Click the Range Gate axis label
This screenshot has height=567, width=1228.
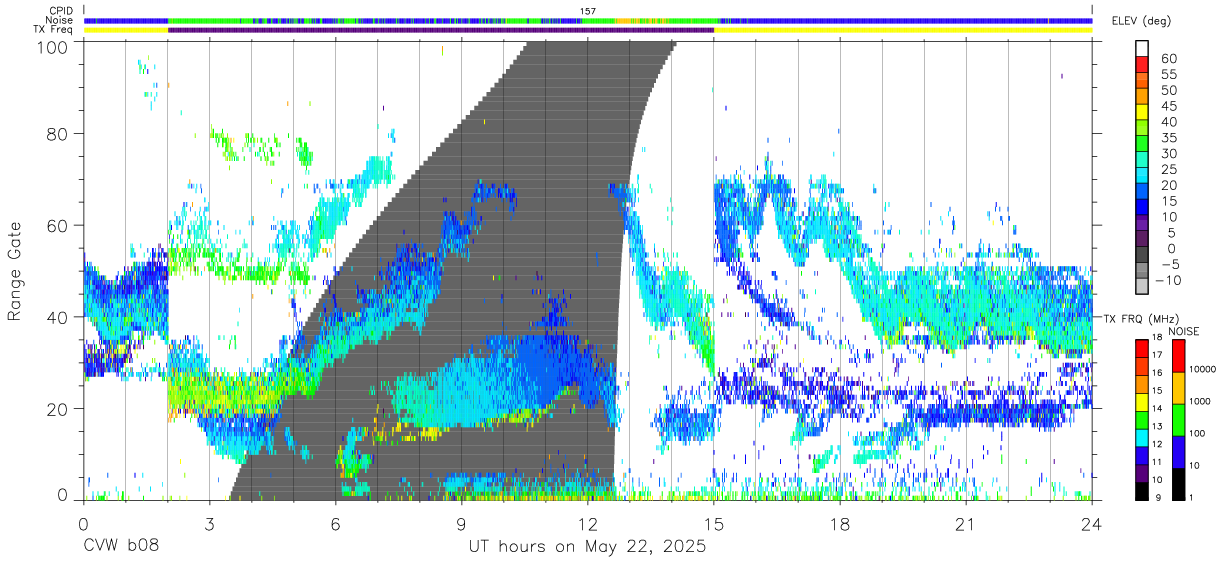pos(15,271)
